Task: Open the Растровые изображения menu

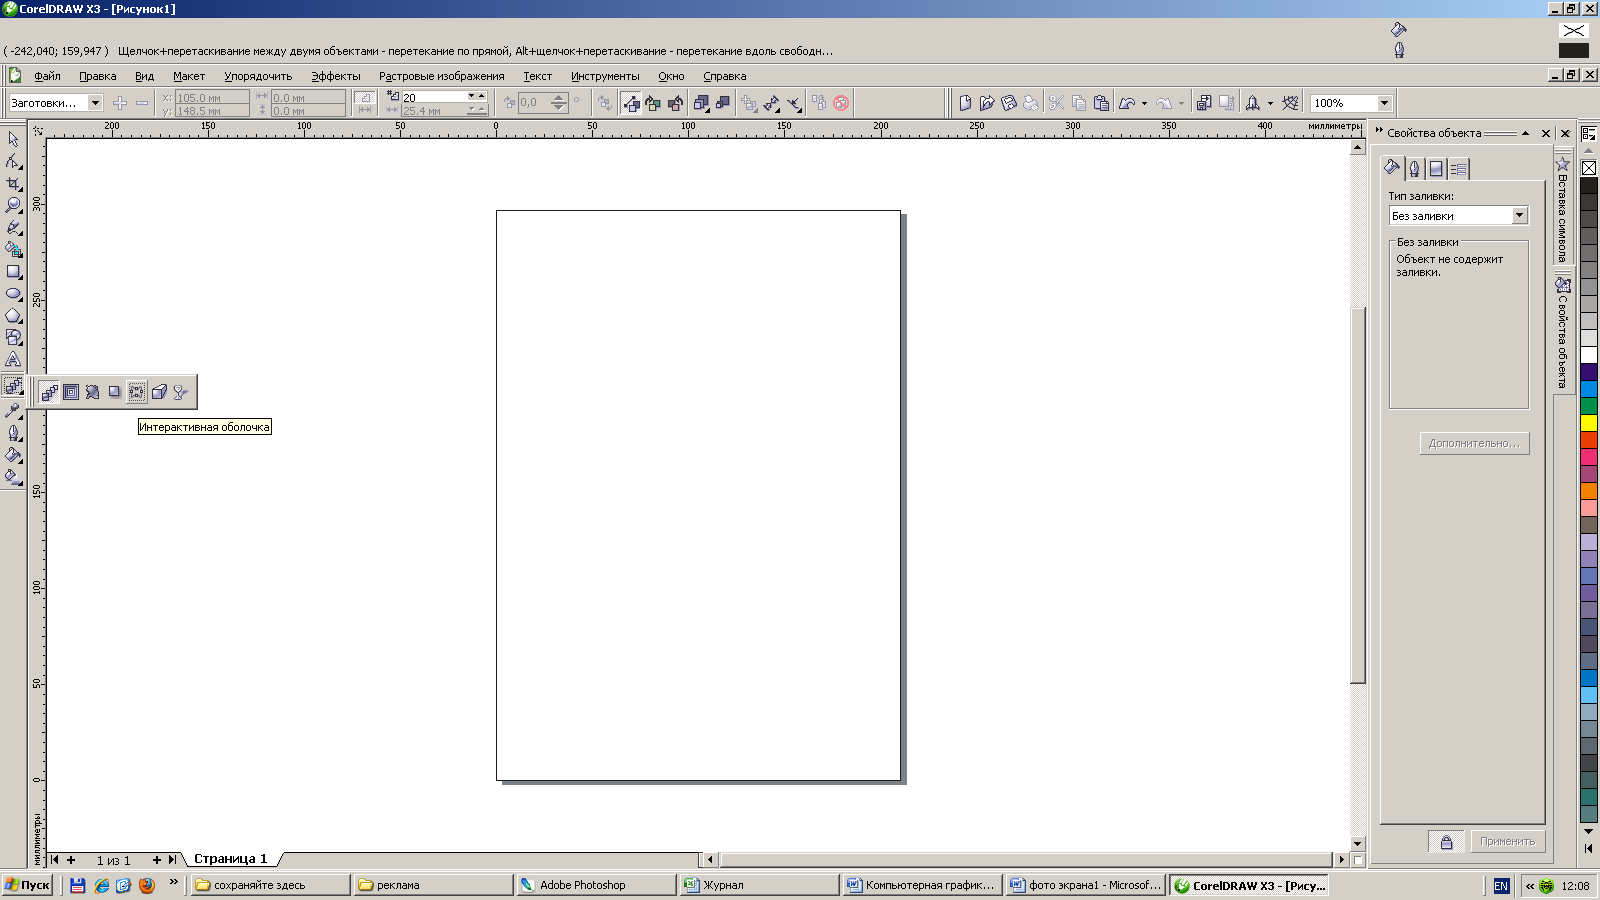Action: point(441,76)
